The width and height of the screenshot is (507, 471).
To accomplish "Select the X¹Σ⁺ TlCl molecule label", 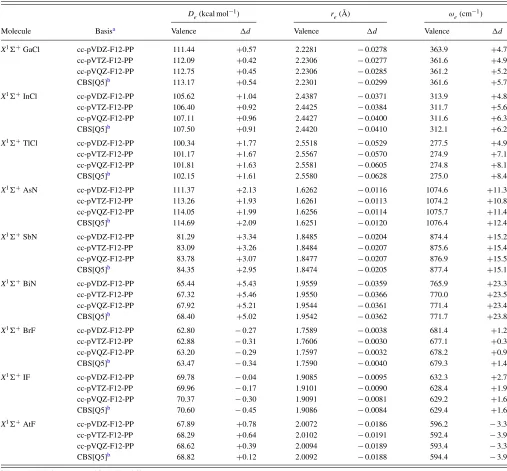I will coord(19,143).
